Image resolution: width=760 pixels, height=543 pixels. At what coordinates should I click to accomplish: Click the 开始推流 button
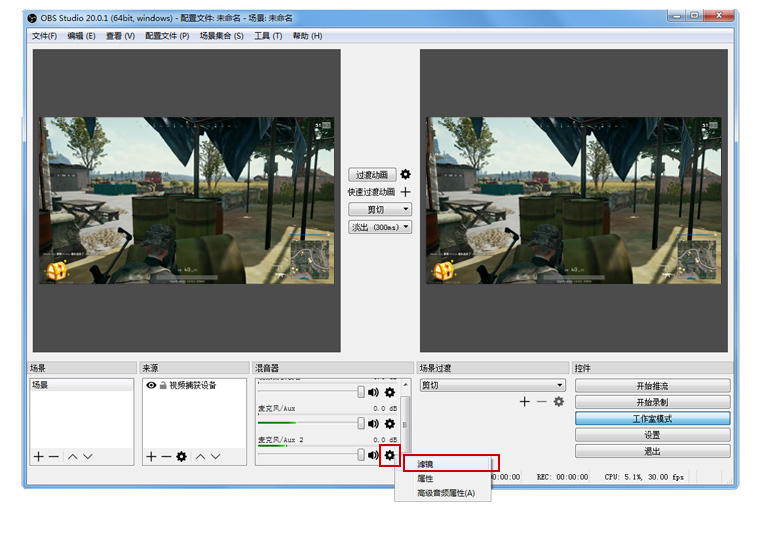(652, 386)
